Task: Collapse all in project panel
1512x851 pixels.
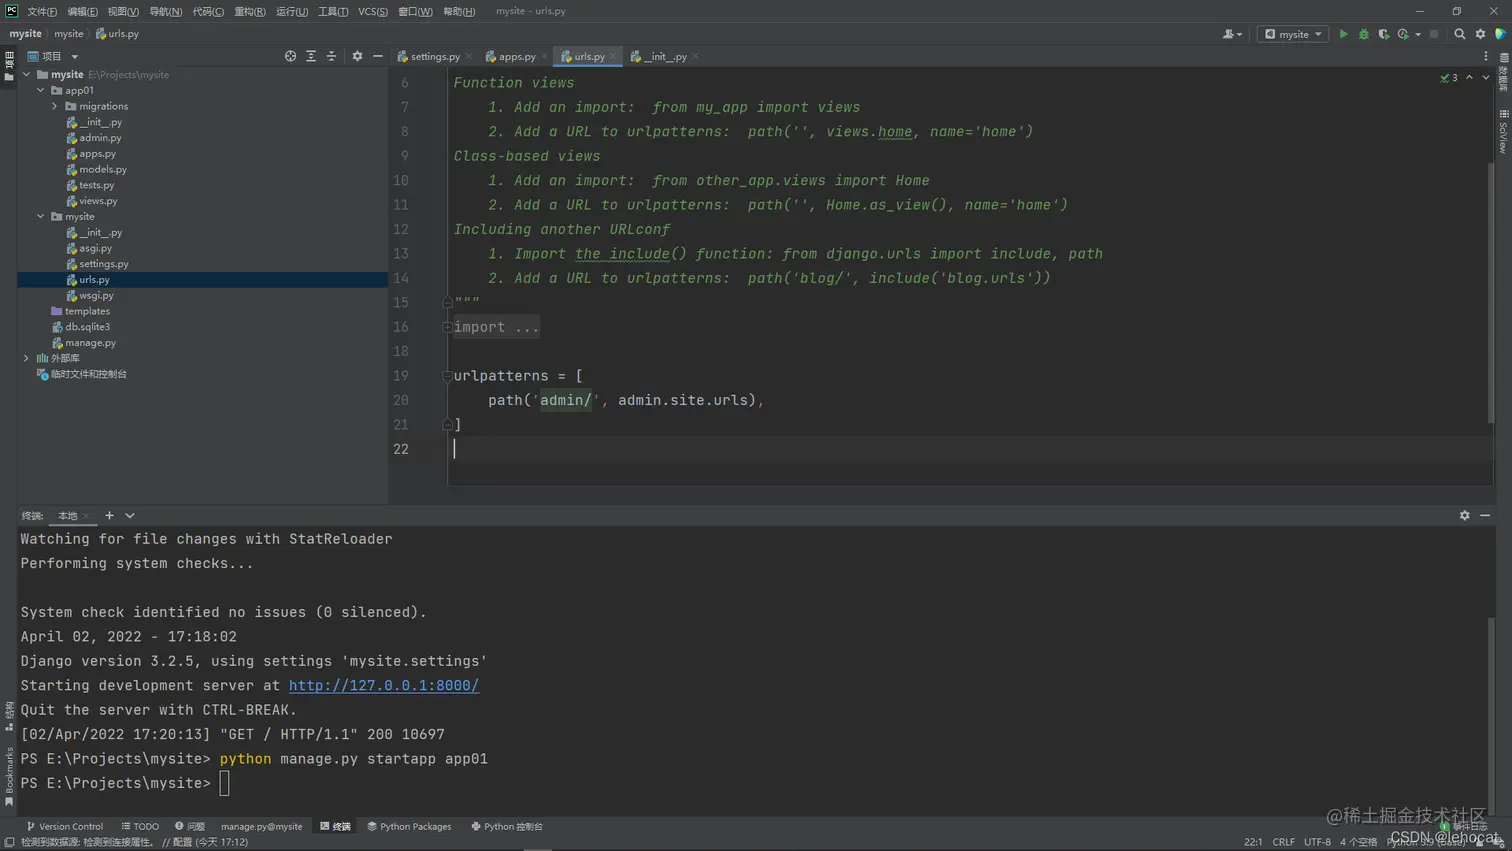Action: pos(331,56)
